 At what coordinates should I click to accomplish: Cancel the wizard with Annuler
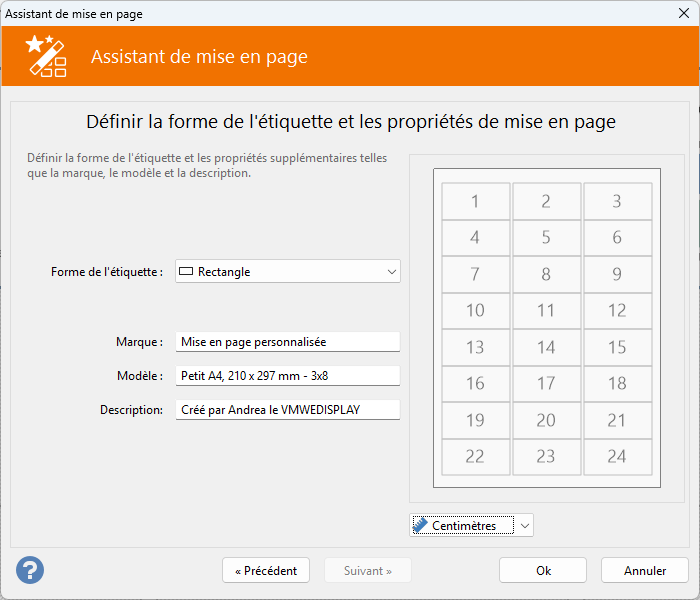(x=645, y=570)
